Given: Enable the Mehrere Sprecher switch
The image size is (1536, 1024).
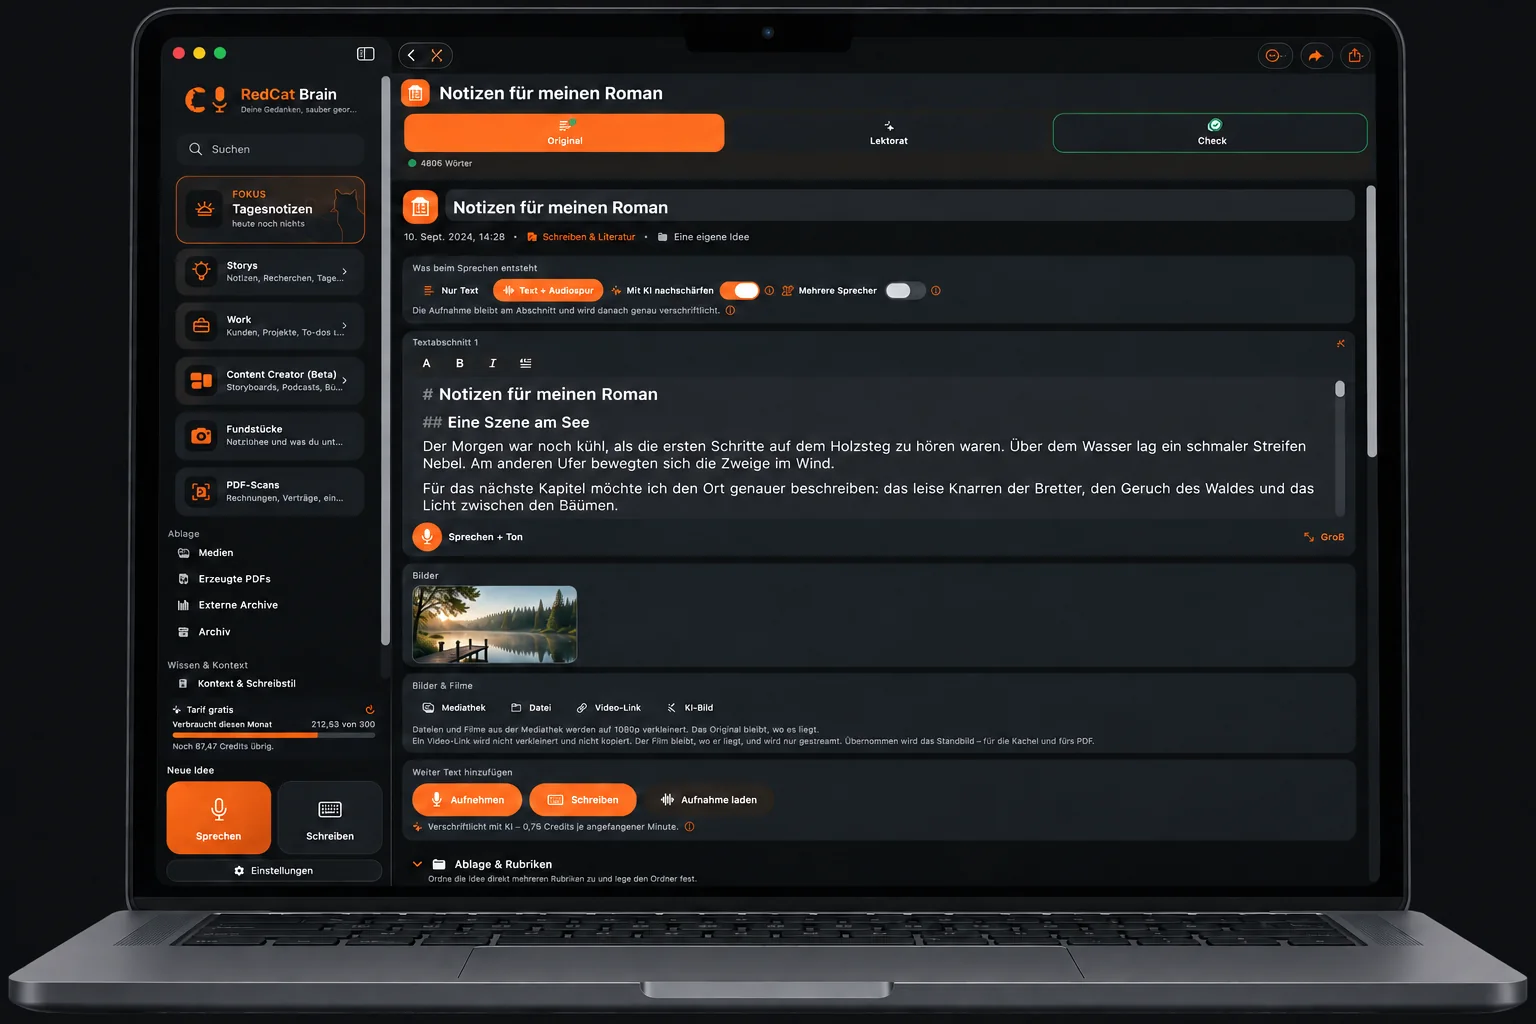Looking at the screenshot, I should (905, 291).
